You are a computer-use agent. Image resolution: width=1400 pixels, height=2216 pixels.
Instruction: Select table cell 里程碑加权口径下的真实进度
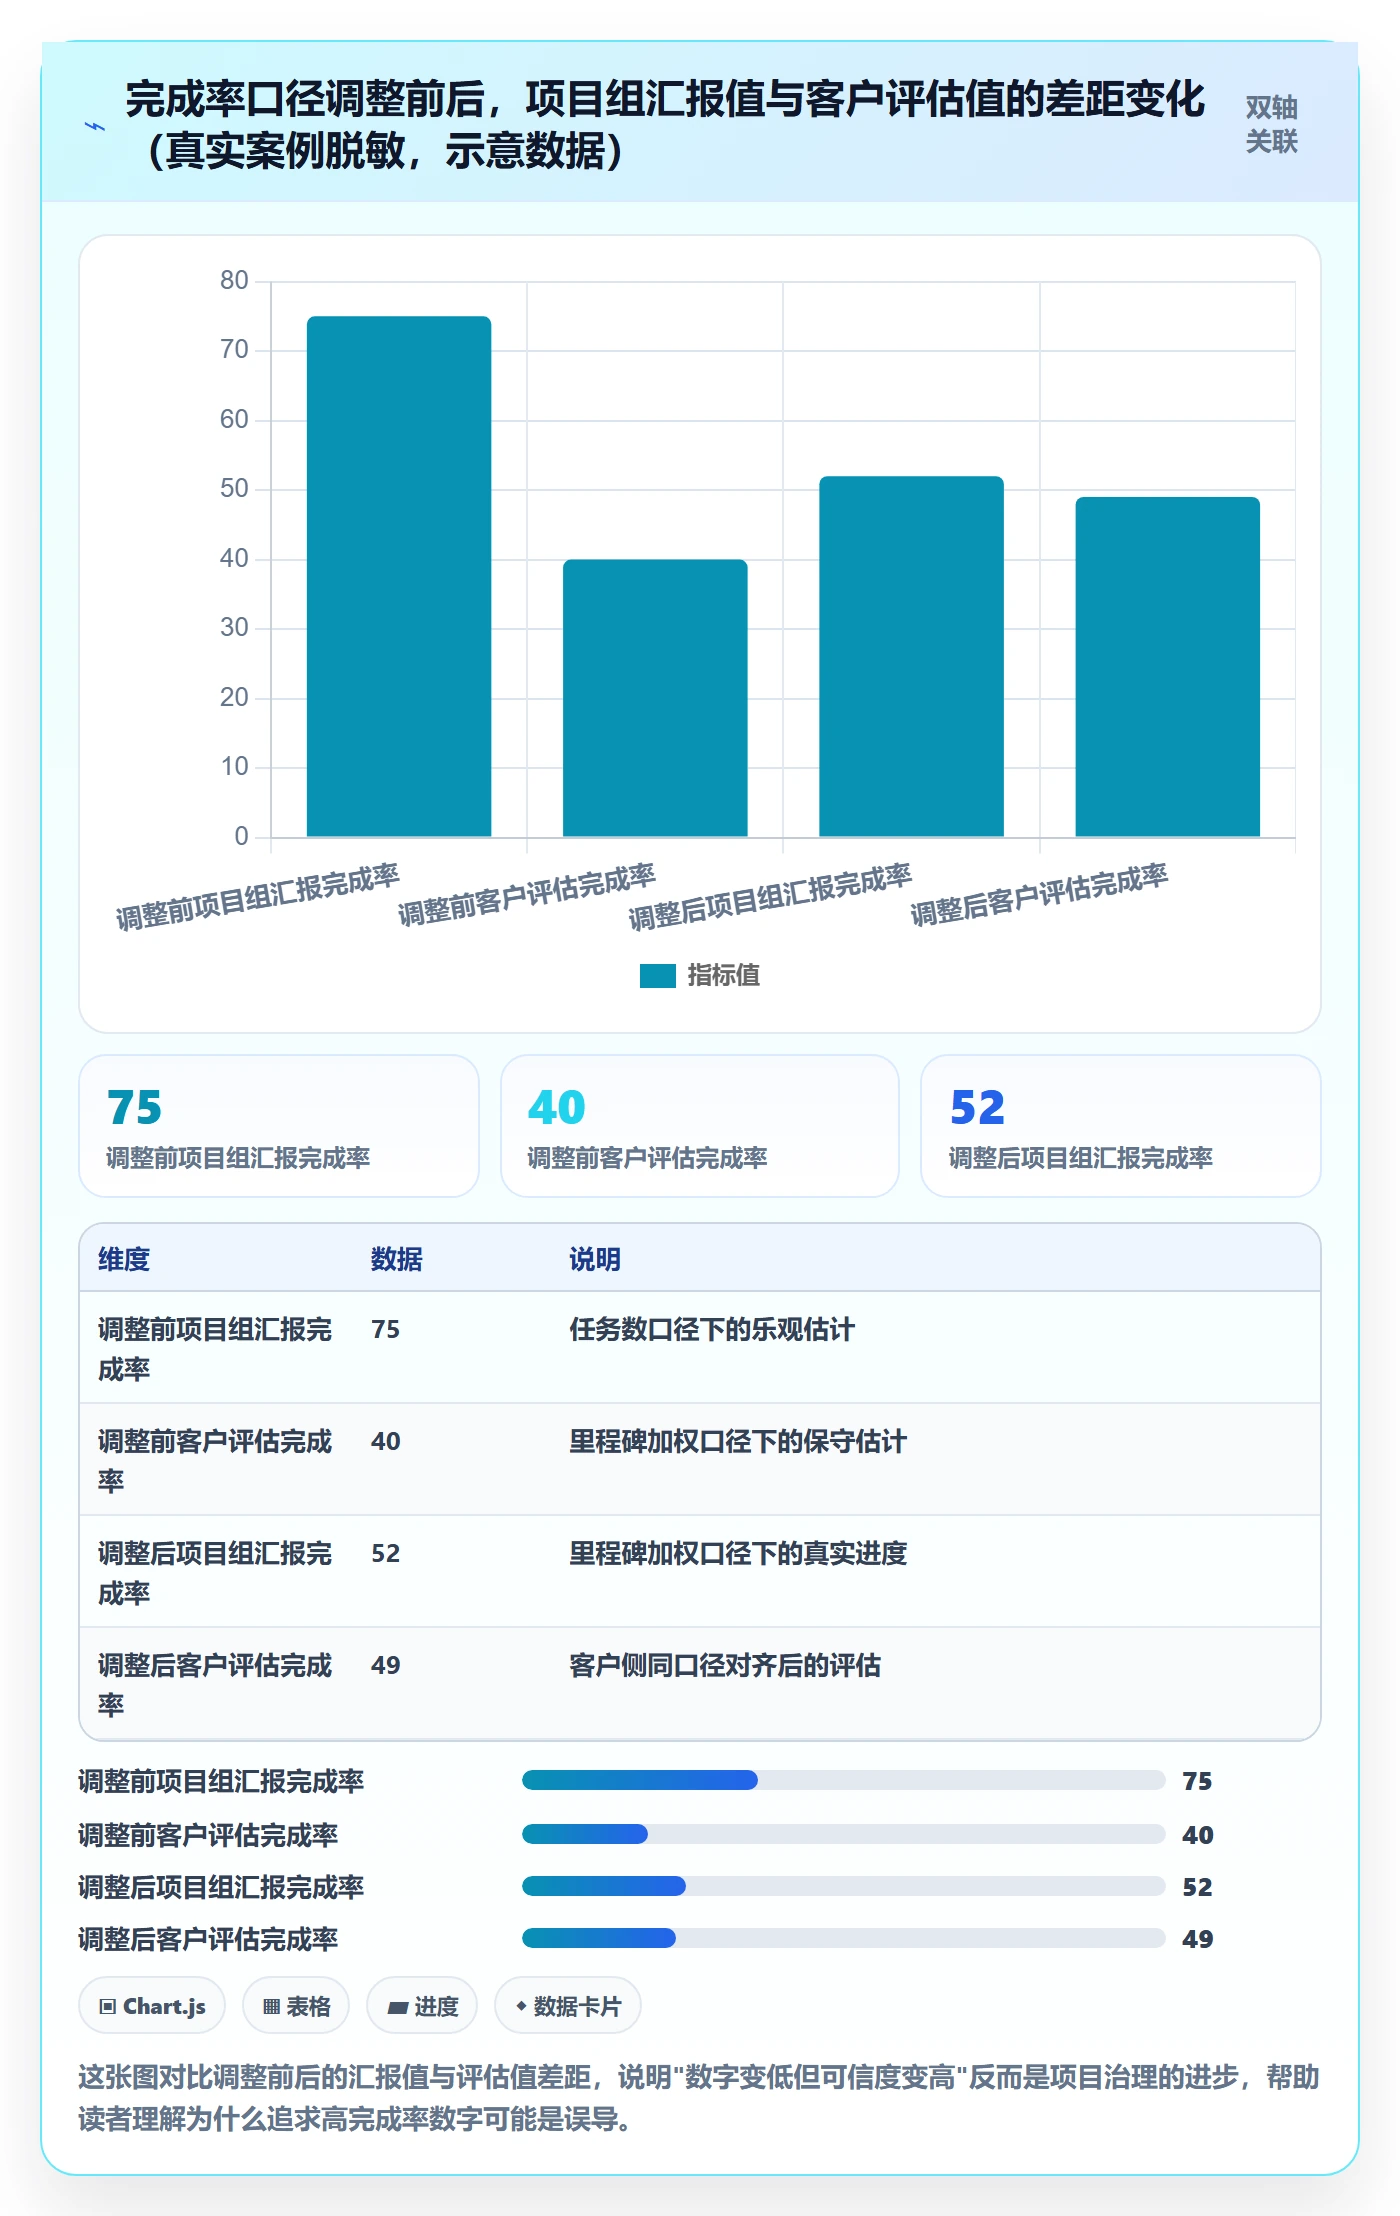[x=738, y=1553]
